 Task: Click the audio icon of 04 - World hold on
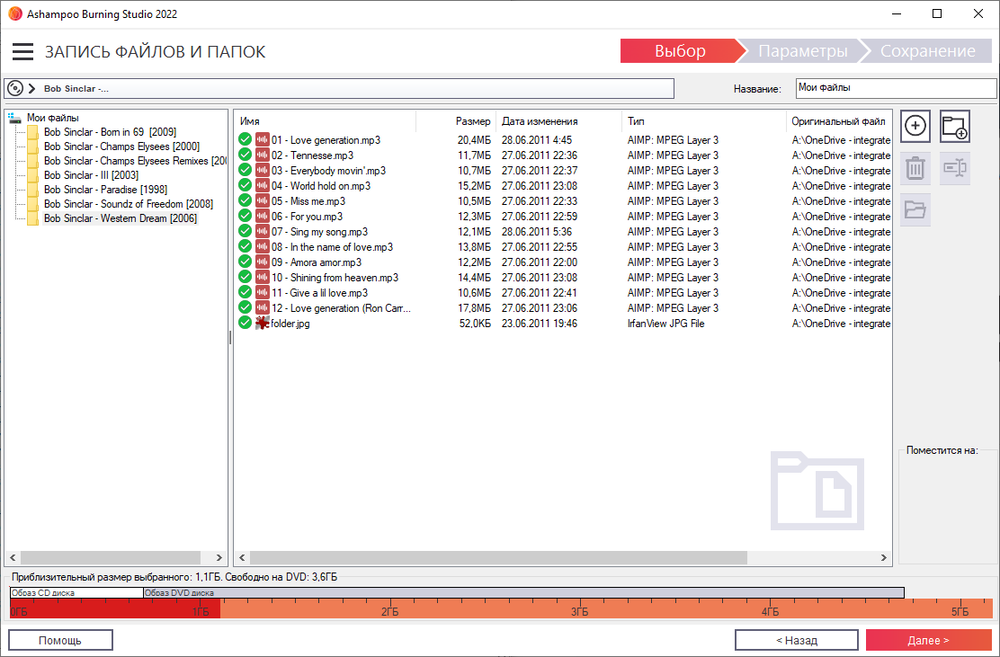pyautogui.click(x=262, y=186)
